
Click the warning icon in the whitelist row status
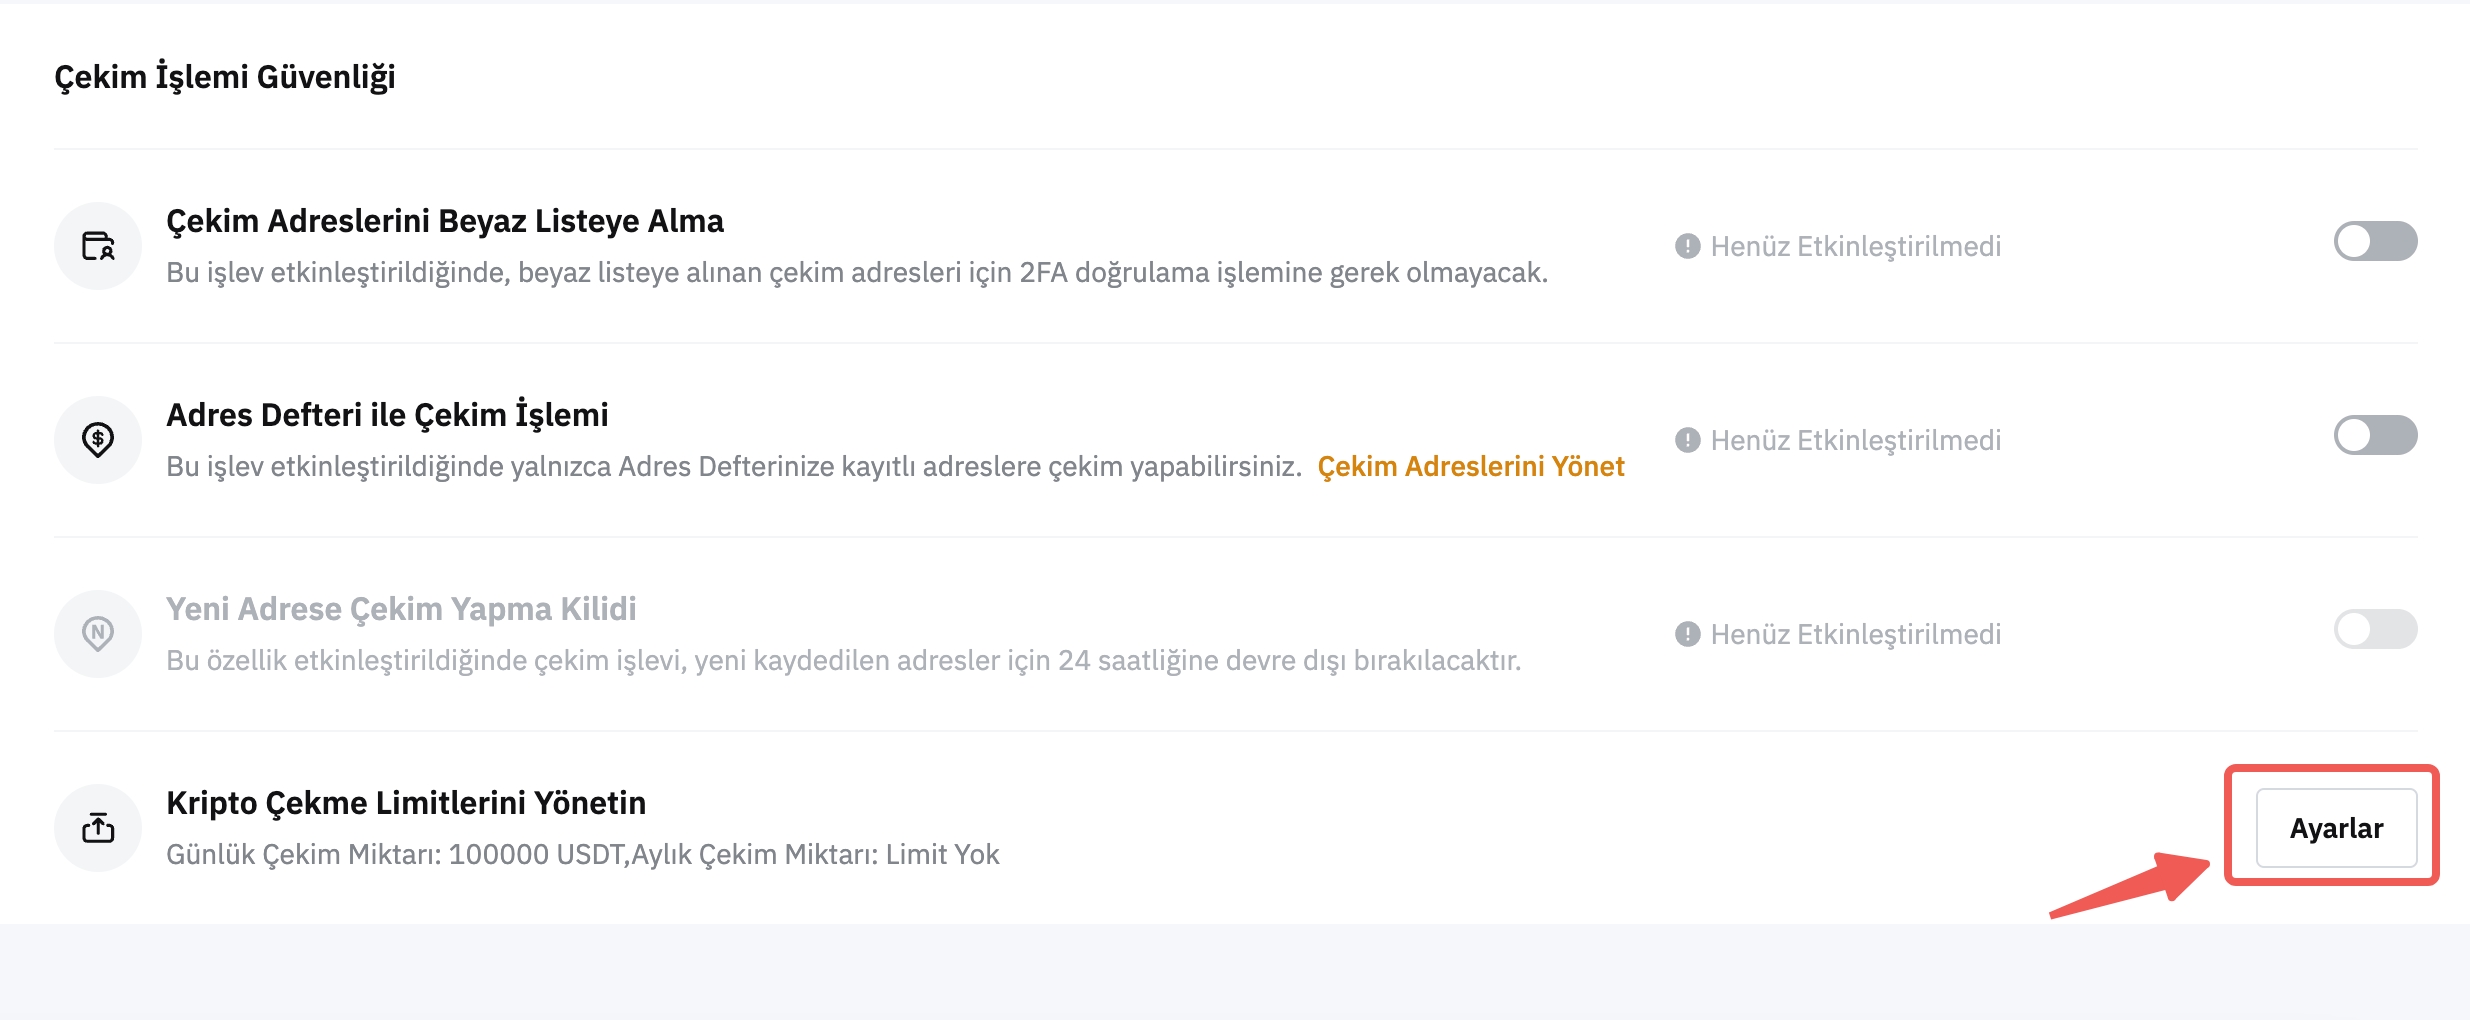1687,246
